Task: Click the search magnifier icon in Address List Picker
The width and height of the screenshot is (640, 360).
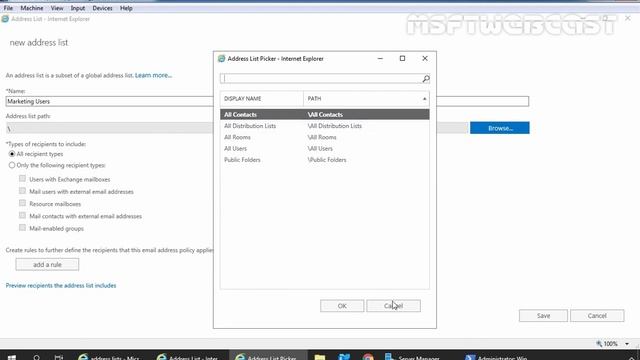Action: tap(426, 78)
